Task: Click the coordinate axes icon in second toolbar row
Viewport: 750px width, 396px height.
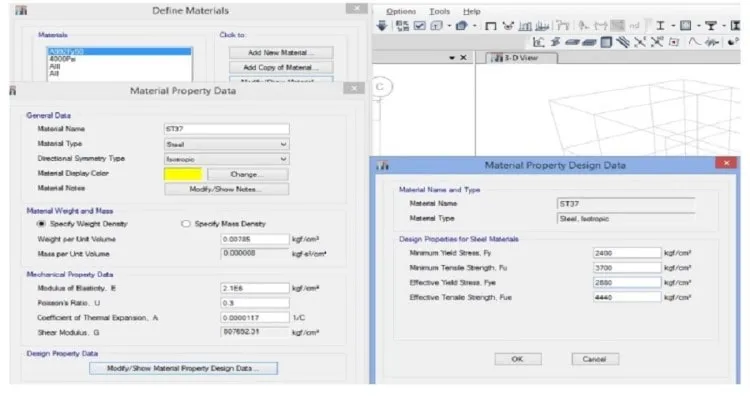Action: [x=538, y=42]
